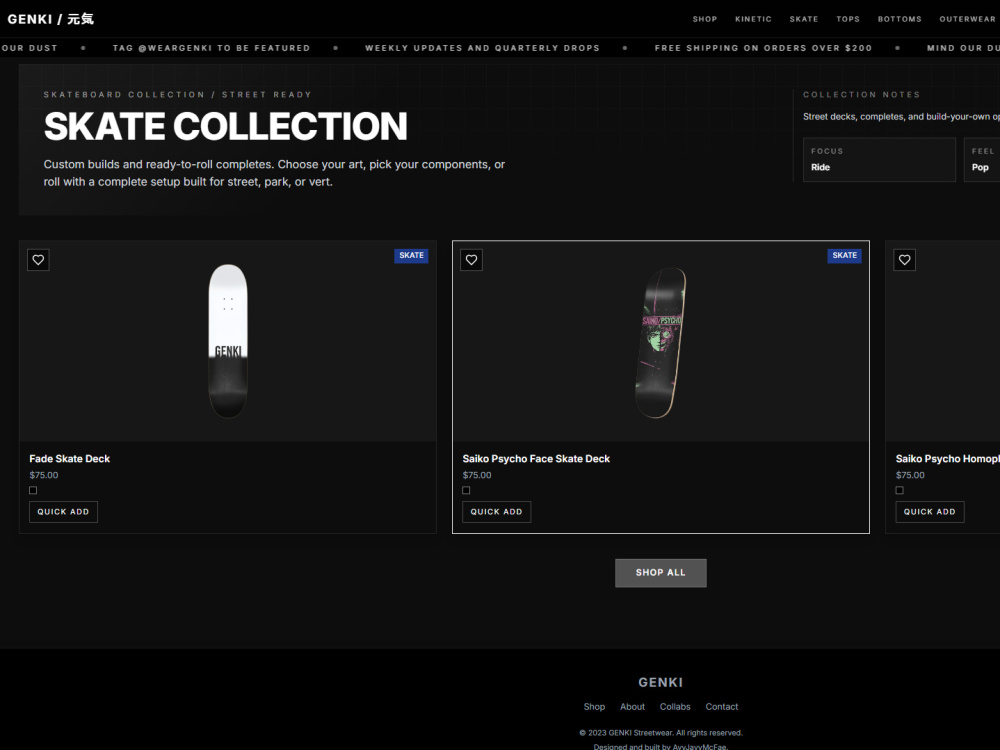Image resolution: width=1000 pixels, height=750 pixels.
Task: Open the Tops navigation link
Action: click(848, 19)
